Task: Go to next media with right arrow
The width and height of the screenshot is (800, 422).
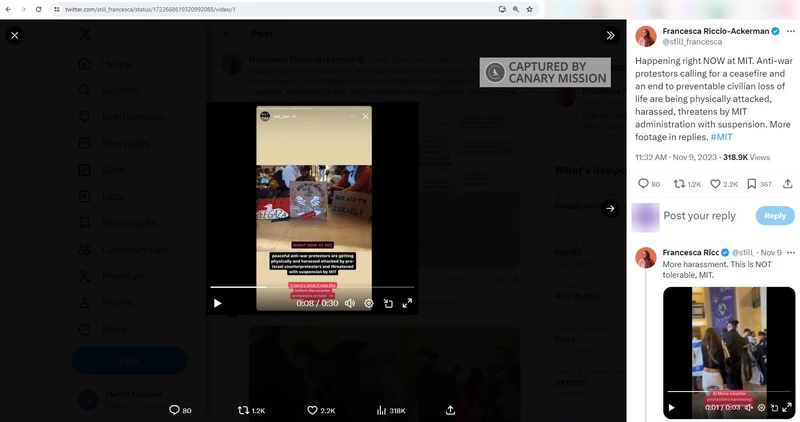Action: (610, 208)
